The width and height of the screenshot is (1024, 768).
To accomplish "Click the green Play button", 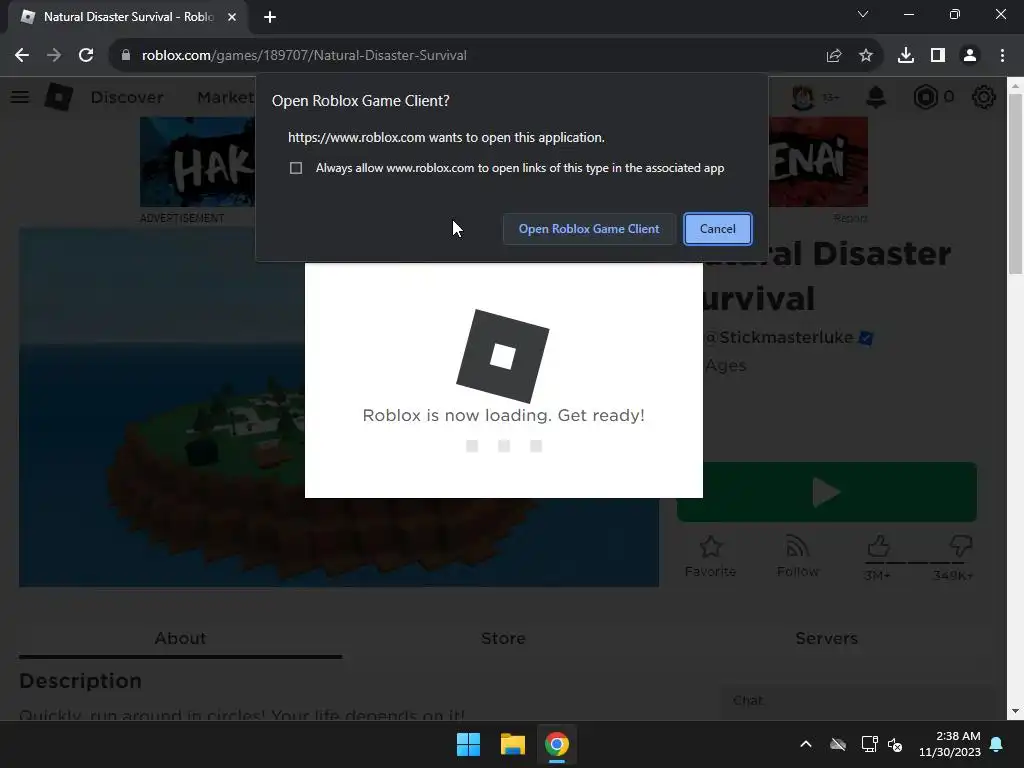I will coord(827,492).
